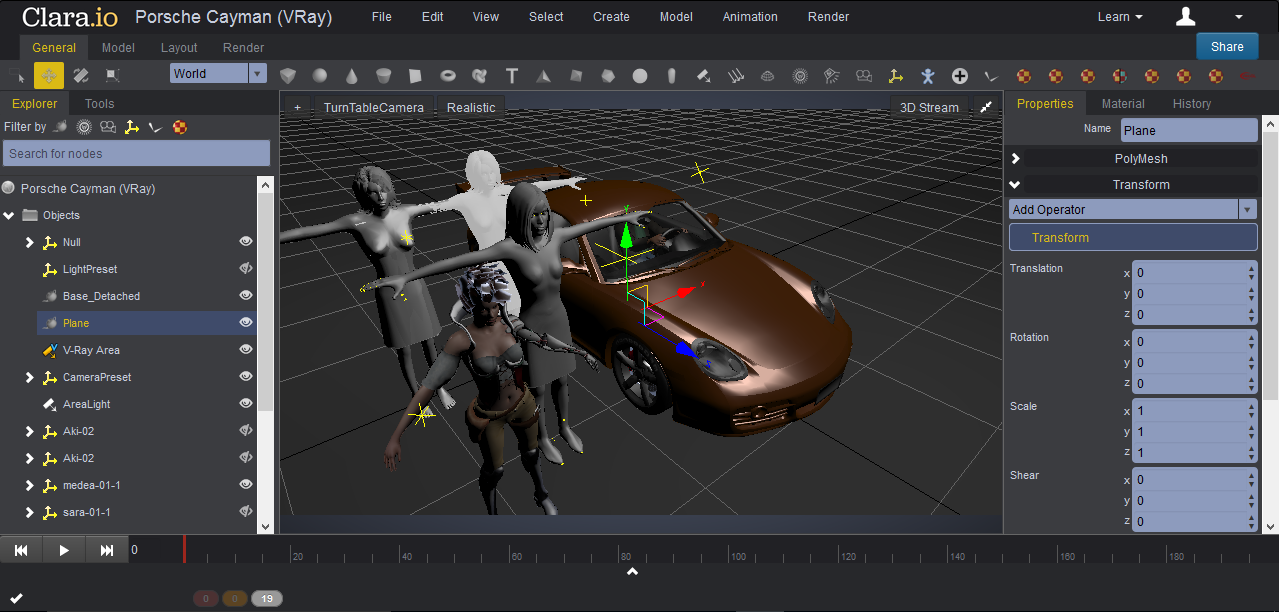Filter explorer by mesh objects
The width and height of the screenshot is (1279, 612).
(60, 127)
